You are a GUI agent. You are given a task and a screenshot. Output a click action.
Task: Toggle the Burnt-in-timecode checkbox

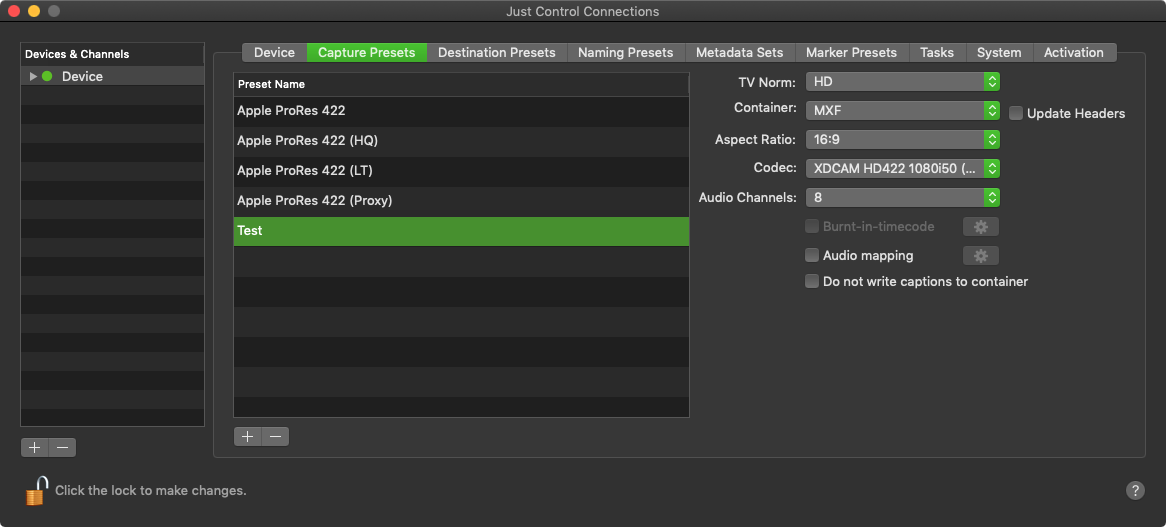tap(812, 227)
